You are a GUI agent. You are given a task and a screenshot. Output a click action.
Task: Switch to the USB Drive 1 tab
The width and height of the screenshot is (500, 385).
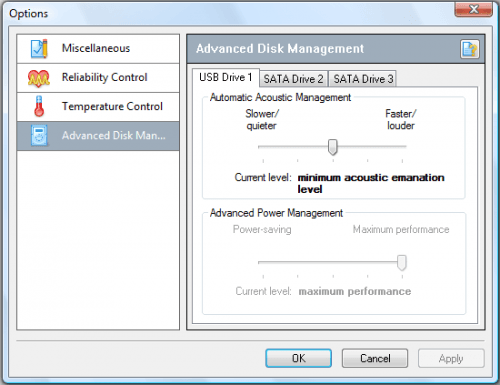(226, 78)
